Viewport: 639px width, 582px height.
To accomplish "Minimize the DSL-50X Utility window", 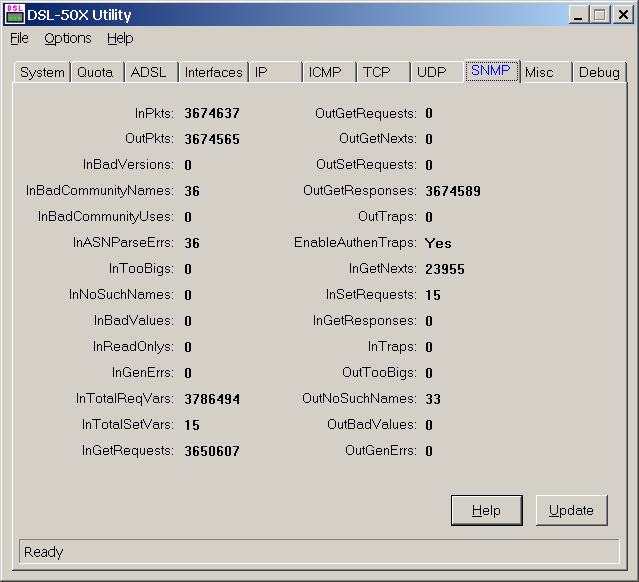I will (x=578, y=15).
